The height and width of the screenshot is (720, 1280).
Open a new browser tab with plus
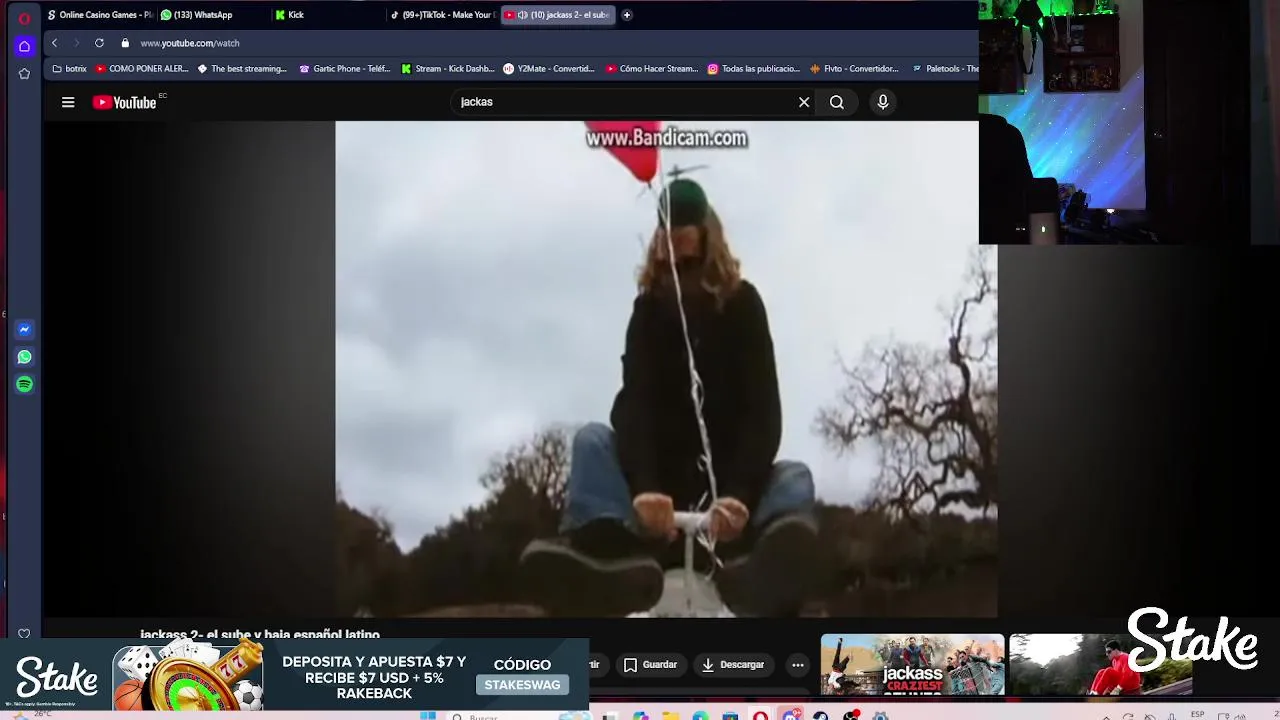(x=627, y=15)
